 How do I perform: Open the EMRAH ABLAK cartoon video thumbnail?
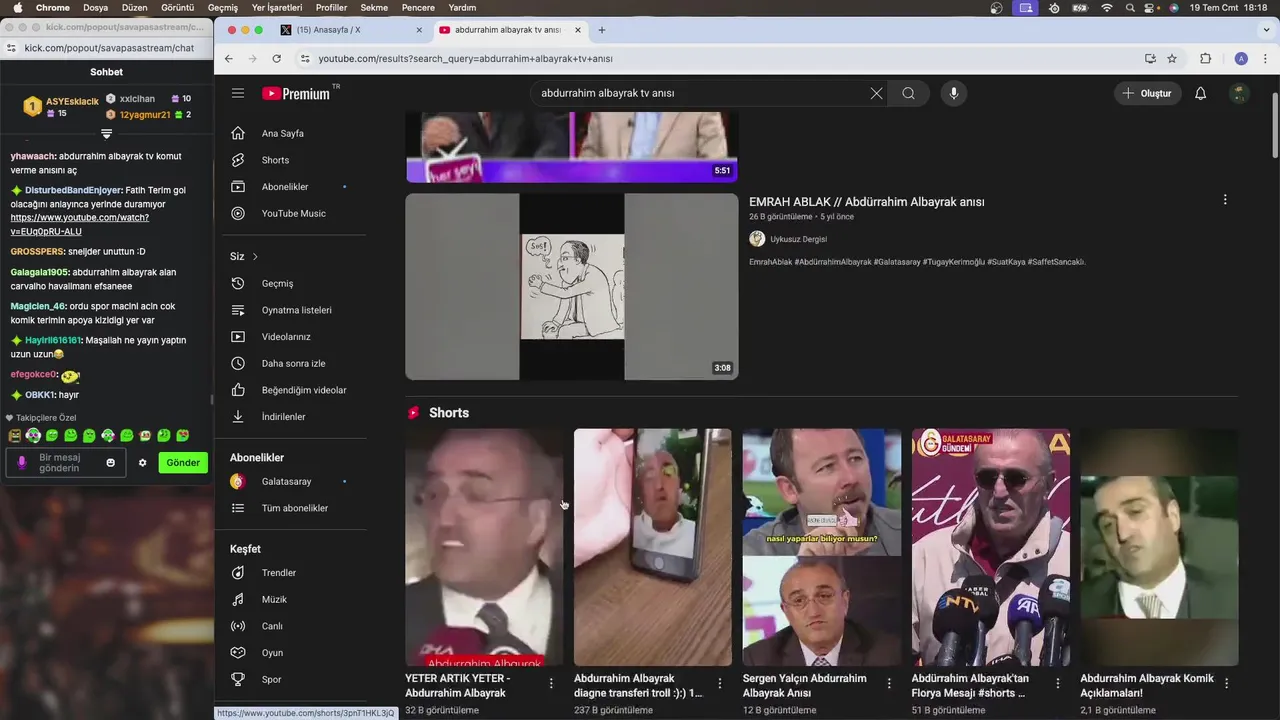571,286
